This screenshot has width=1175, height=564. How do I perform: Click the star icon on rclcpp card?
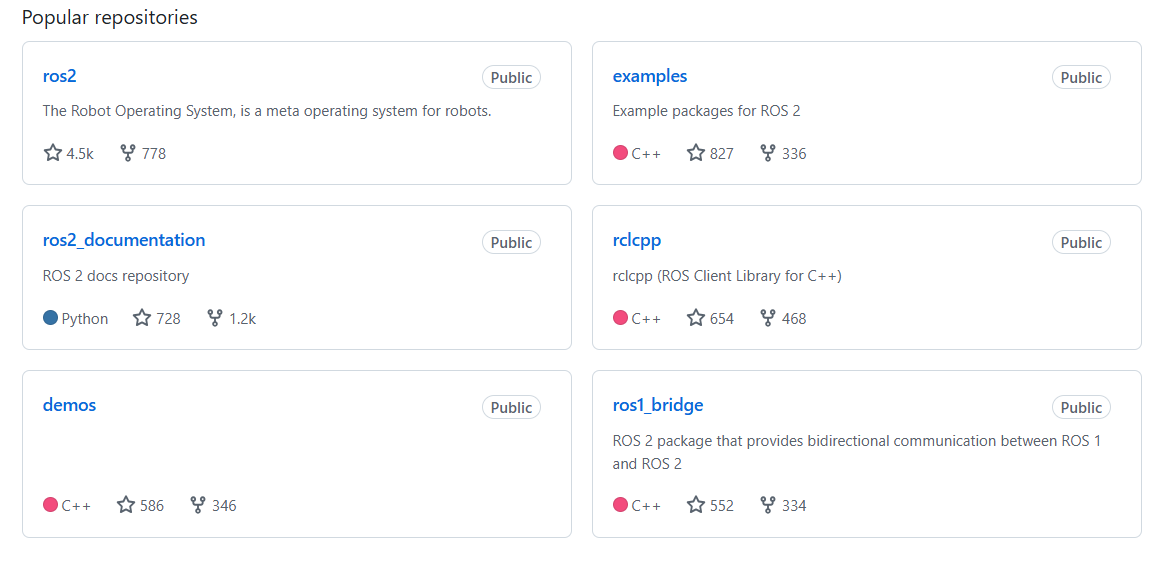(696, 318)
